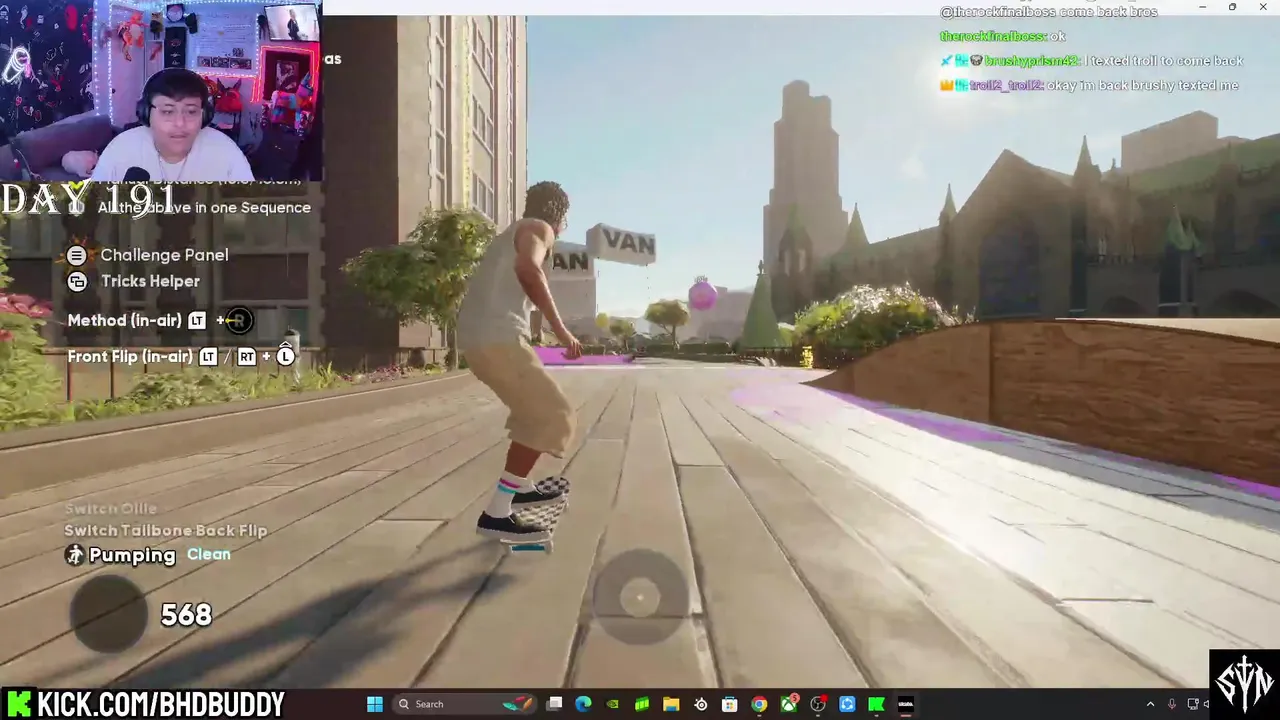Open Task View from the taskbar
1280x720 pixels.
click(555, 704)
